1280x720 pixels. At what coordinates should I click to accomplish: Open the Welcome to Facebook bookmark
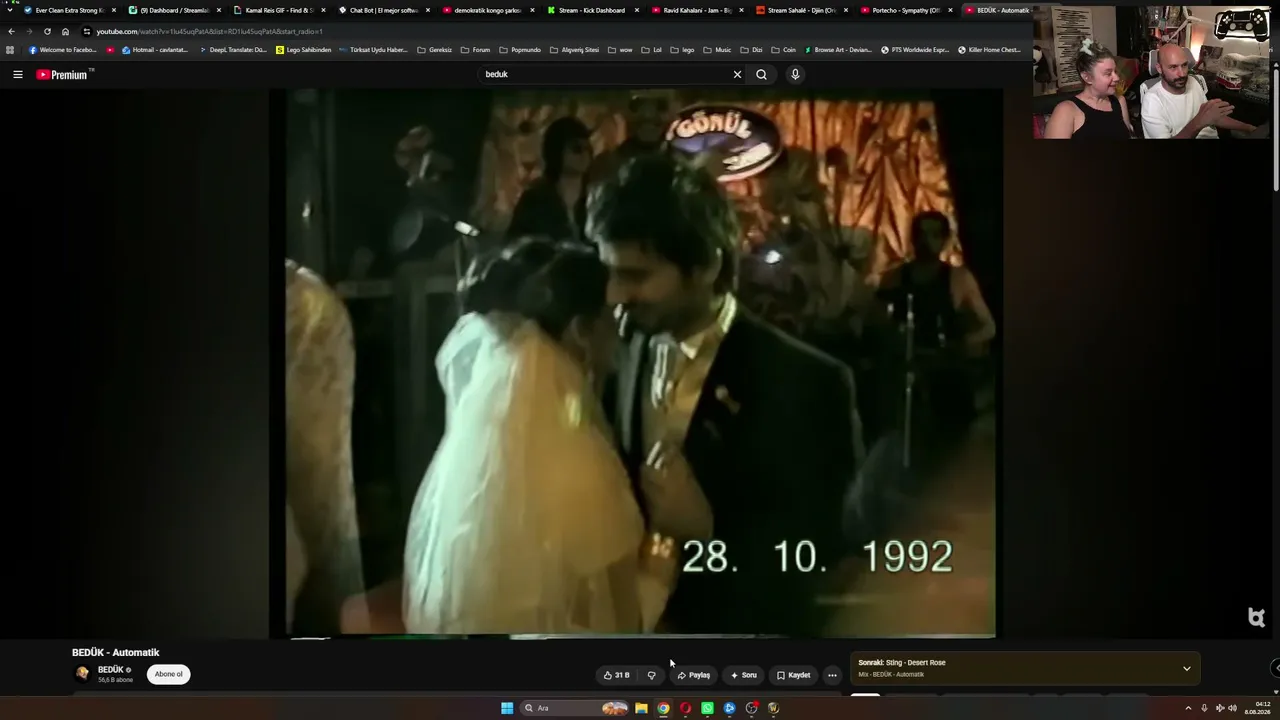click(63, 50)
